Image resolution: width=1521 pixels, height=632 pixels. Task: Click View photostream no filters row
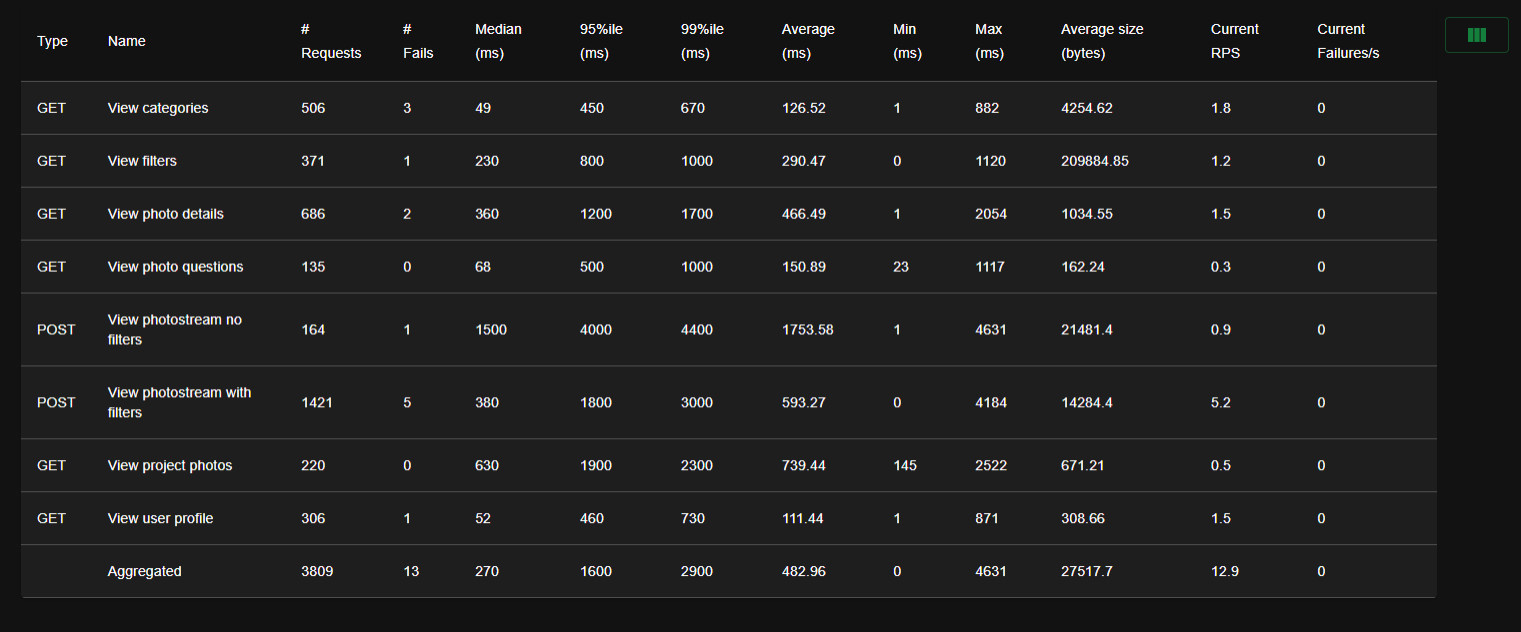coord(728,329)
